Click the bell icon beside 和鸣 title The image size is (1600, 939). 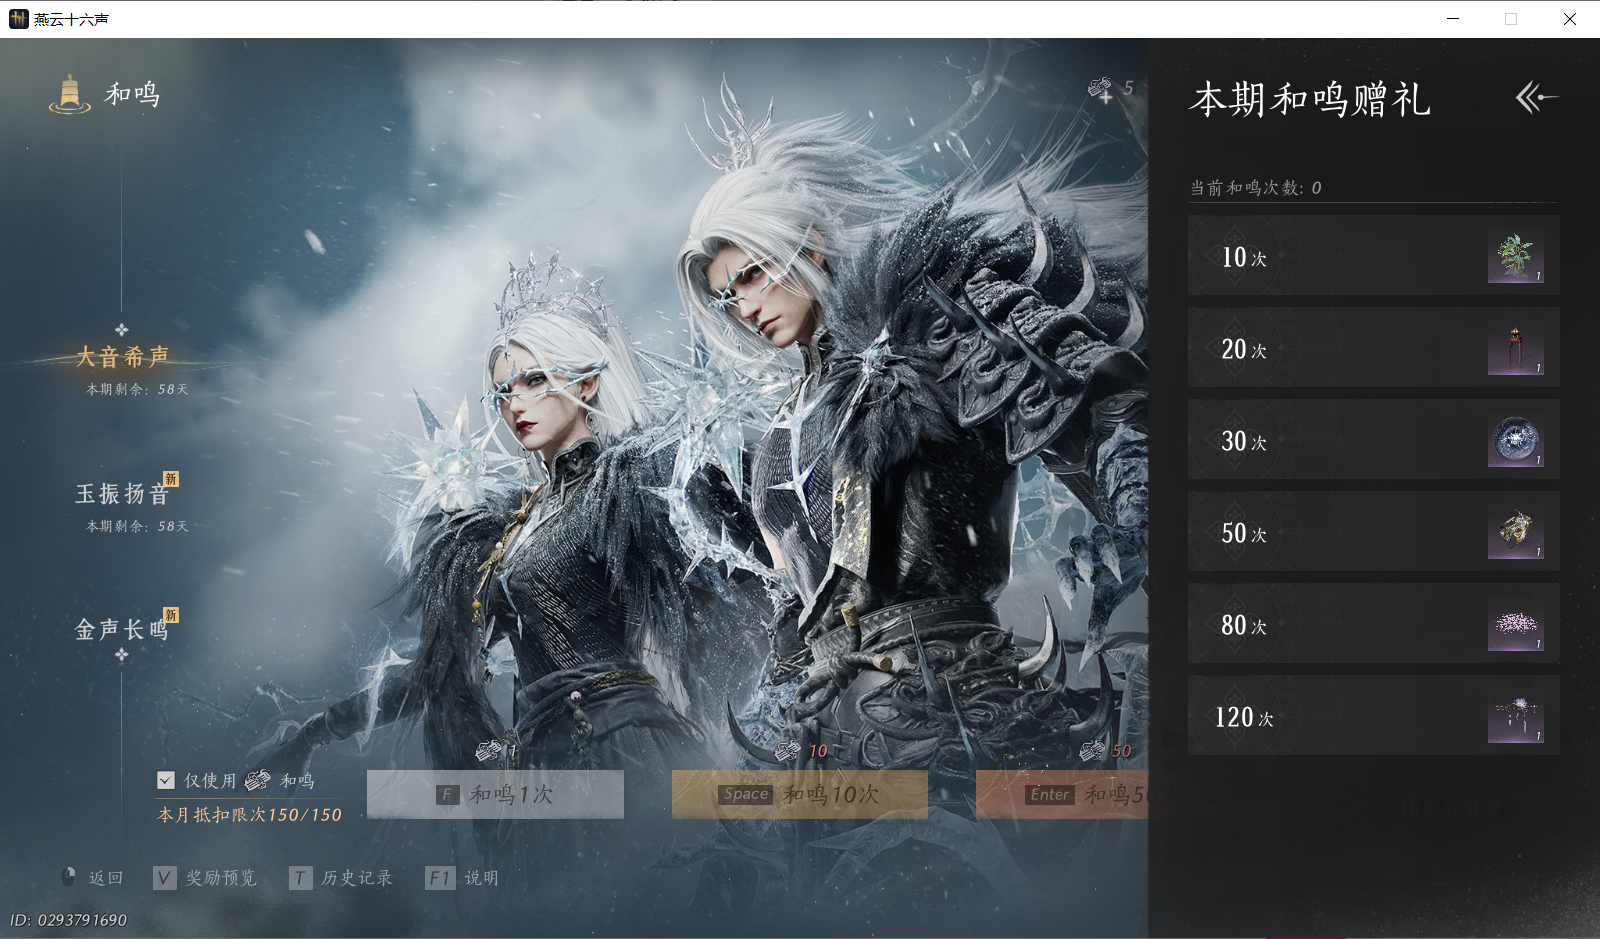pos(69,93)
